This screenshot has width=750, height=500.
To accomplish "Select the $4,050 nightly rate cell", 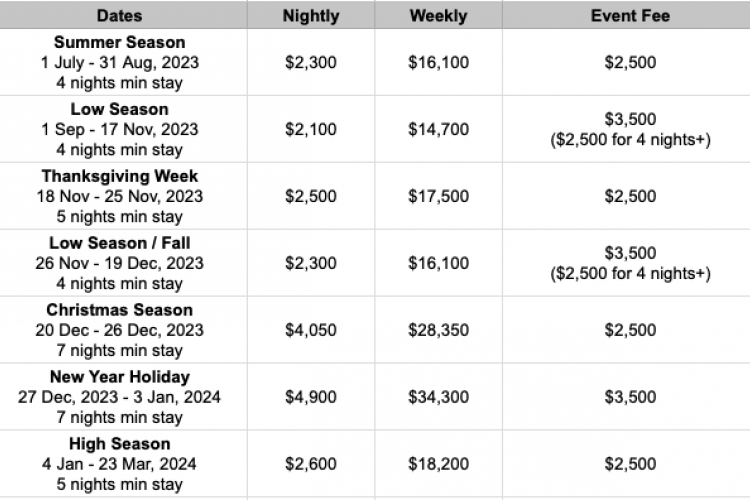I will [311, 330].
